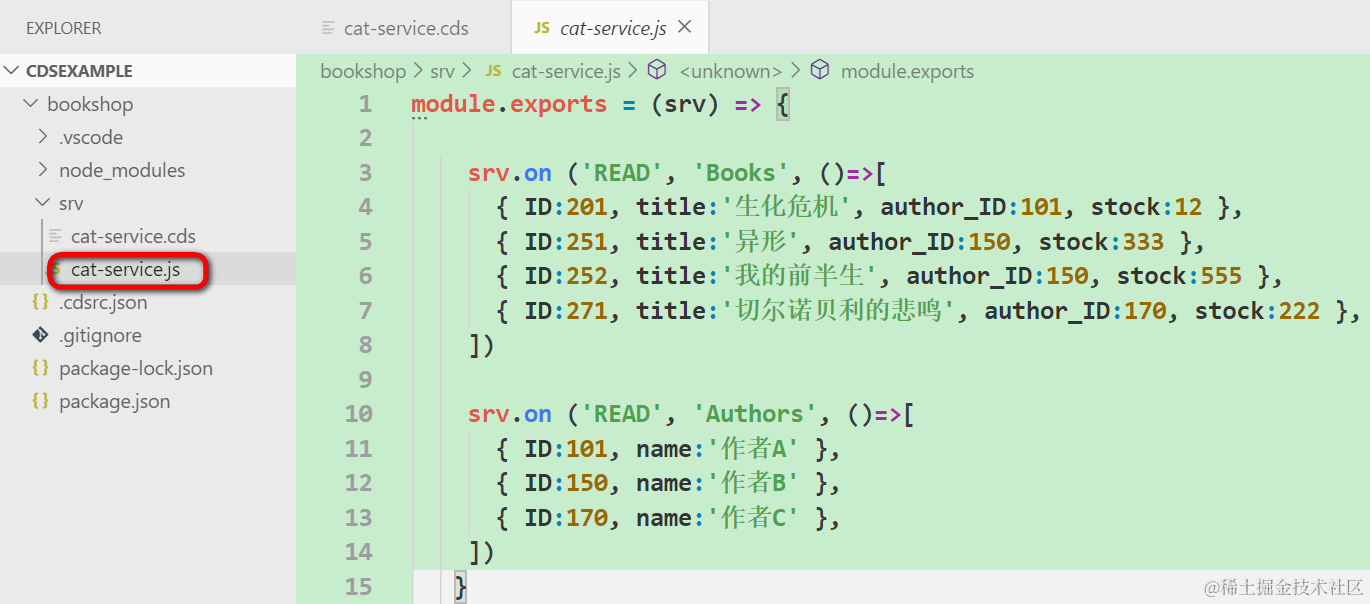Click stock value 222 on line 7
Image resolution: width=1370 pixels, height=604 pixels.
(x=1300, y=310)
